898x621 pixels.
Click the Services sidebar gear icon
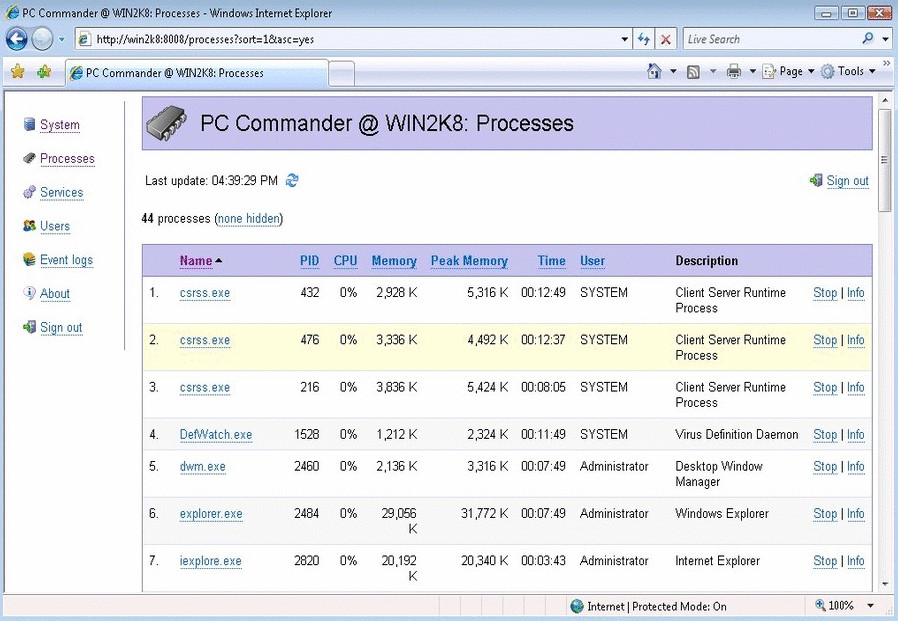point(29,192)
